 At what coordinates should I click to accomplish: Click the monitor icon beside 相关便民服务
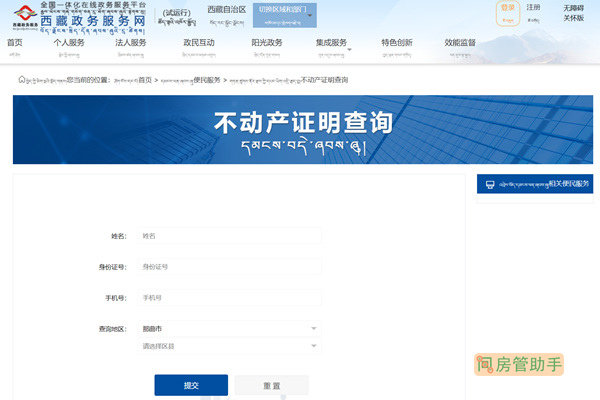click(490, 184)
